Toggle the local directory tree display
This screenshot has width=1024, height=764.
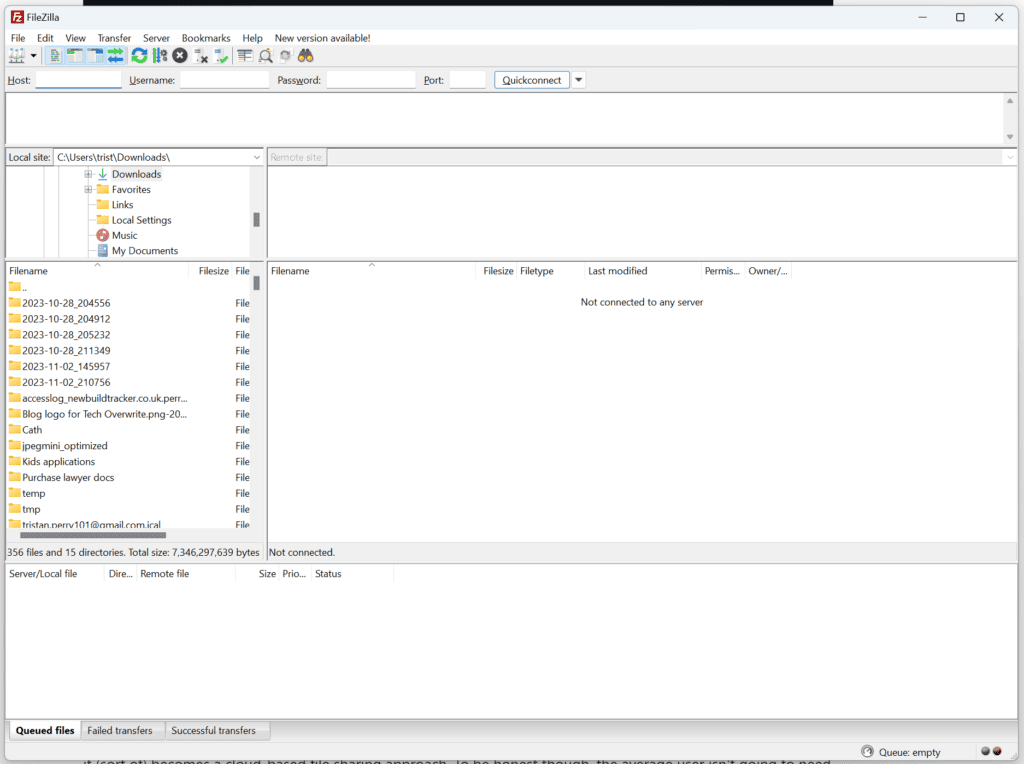click(x=75, y=56)
